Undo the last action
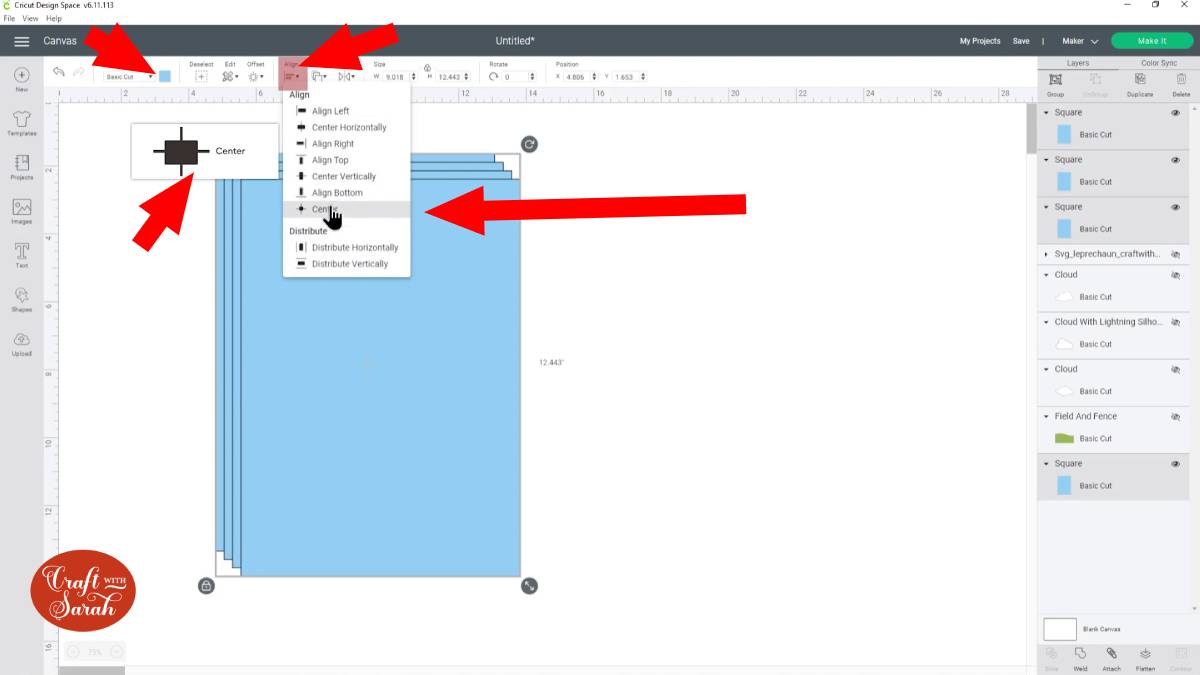The height and width of the screenshot is (675, 1200). 59,74
